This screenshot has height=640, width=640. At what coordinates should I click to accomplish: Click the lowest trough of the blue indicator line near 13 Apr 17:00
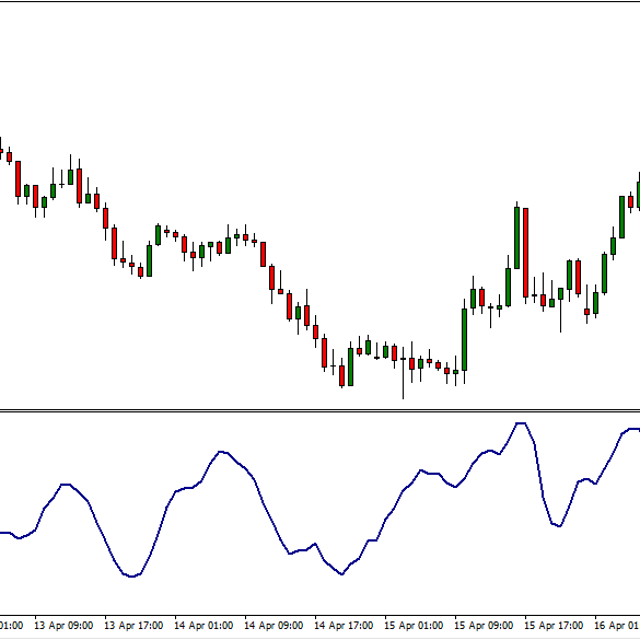click(x=132, y=576)
